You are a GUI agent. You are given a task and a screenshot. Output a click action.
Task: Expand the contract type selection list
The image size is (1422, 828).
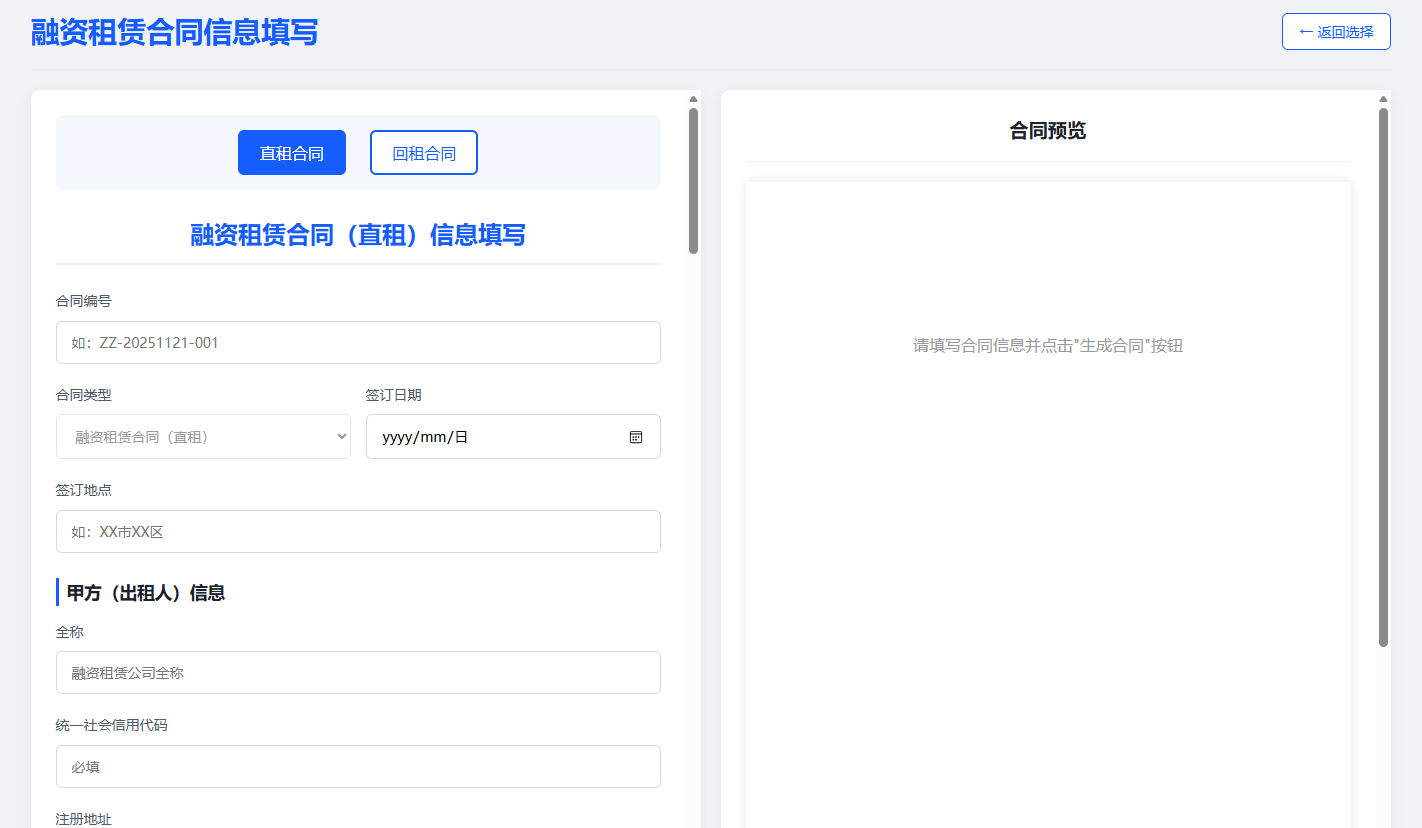click(x=204, y=436)
